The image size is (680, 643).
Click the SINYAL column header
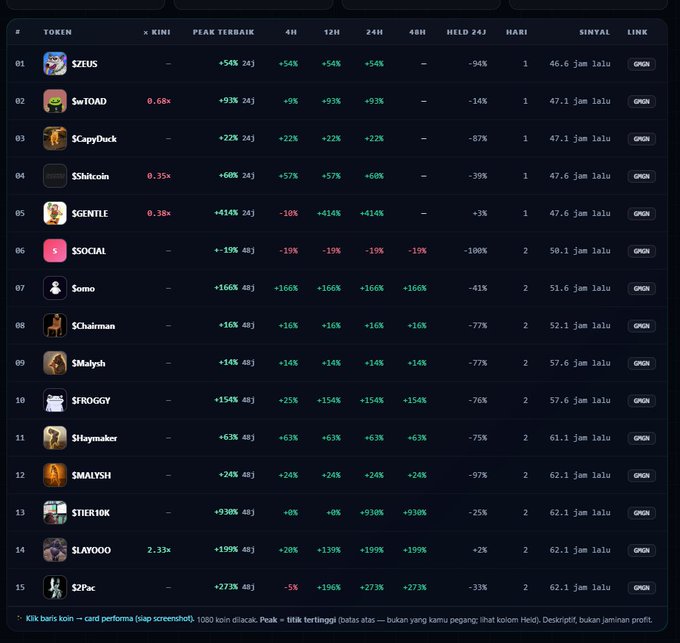pos(595,32)
